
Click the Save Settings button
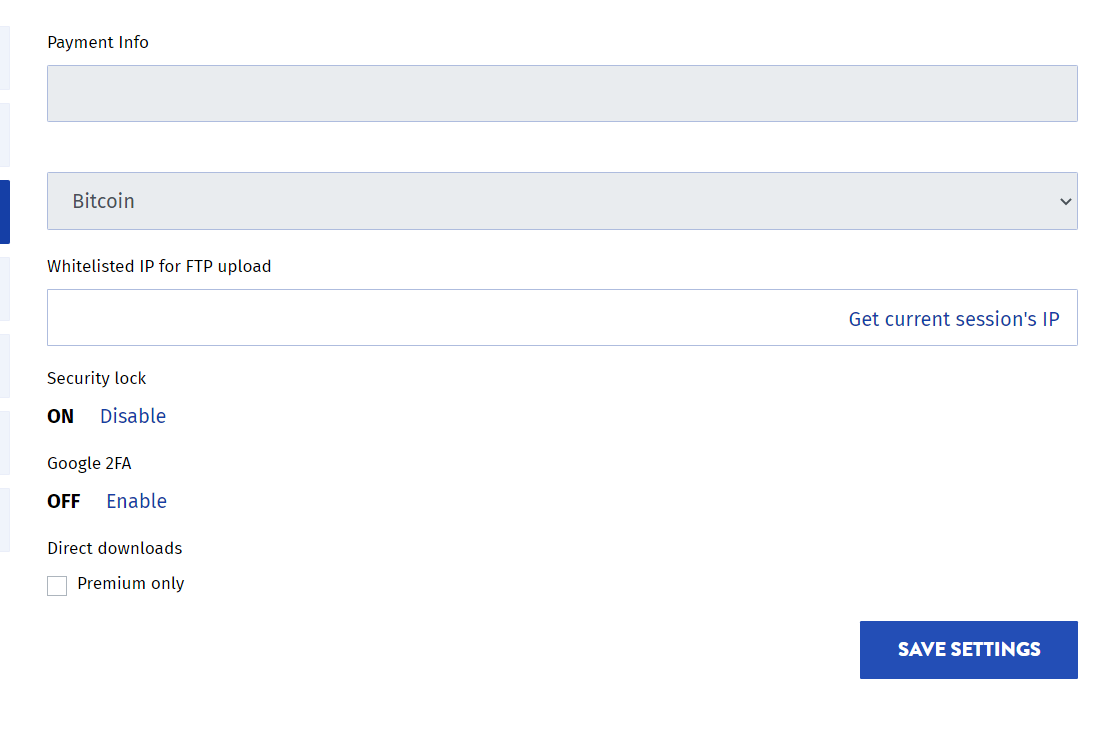[968, 650]
